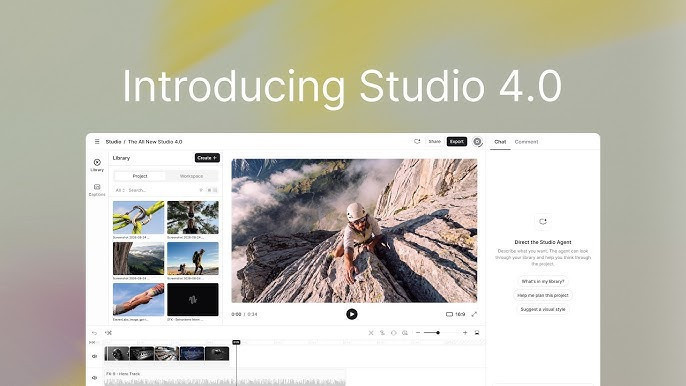Click the "What's in my library?" suggestion
The height and width of the screenshot is (386, 686).
click(543, 281)
